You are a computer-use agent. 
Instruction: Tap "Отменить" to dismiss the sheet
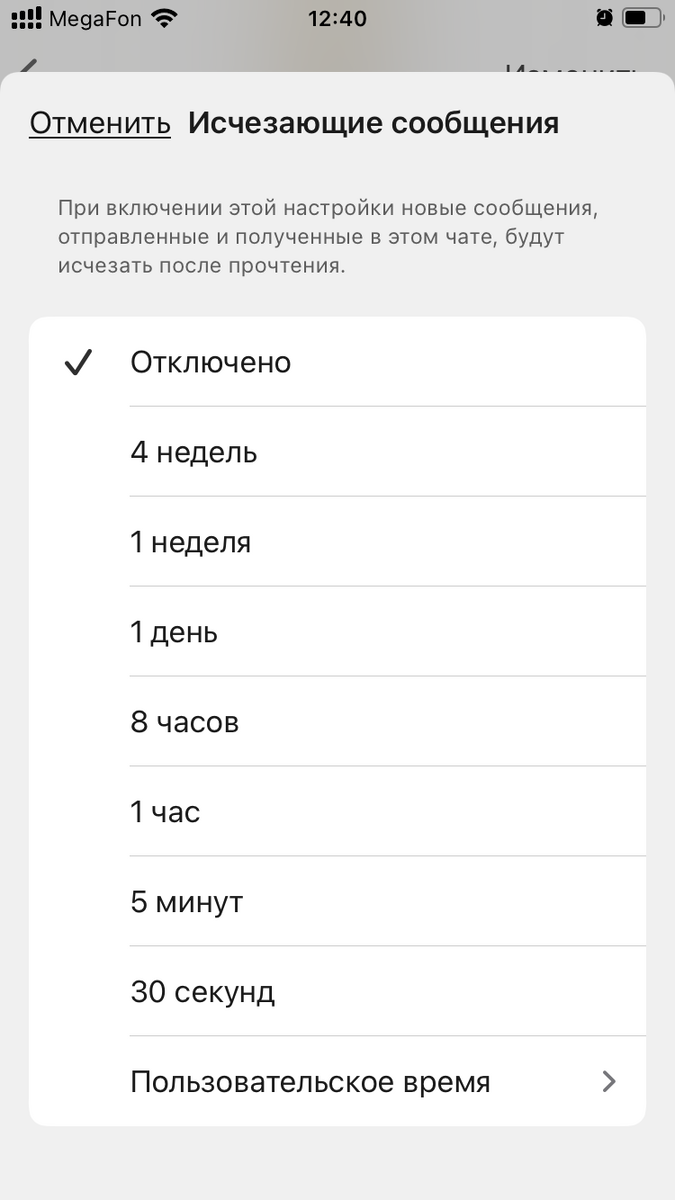point(100,121)
